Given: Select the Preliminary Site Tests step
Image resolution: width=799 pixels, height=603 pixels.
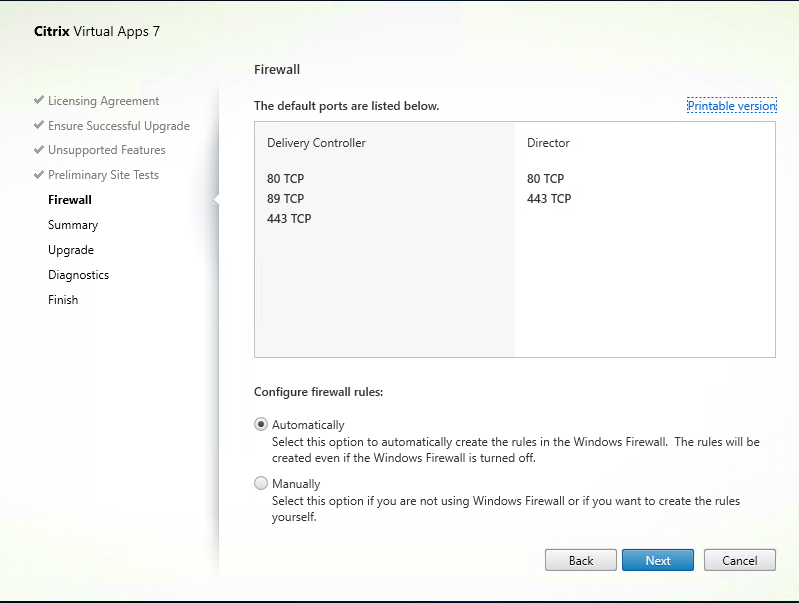Looking at the screenshot, I should click(103, 175).
